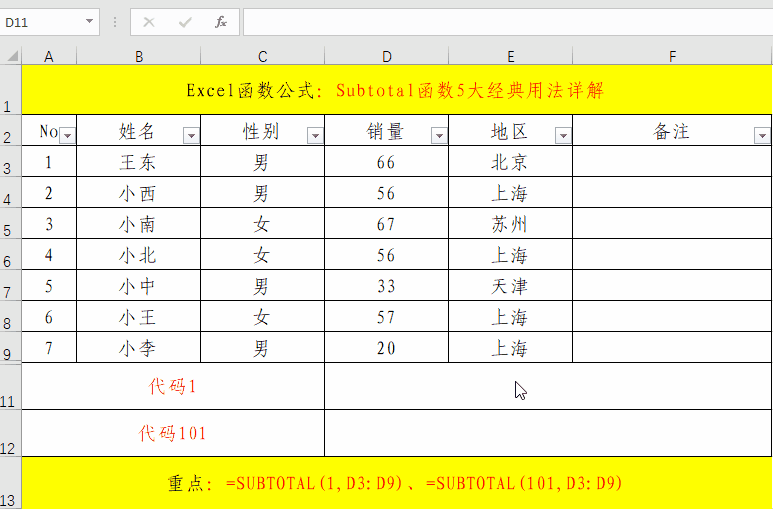Select row 3 header
Viewport: 773px width, 509px height.
pos(10,161)
